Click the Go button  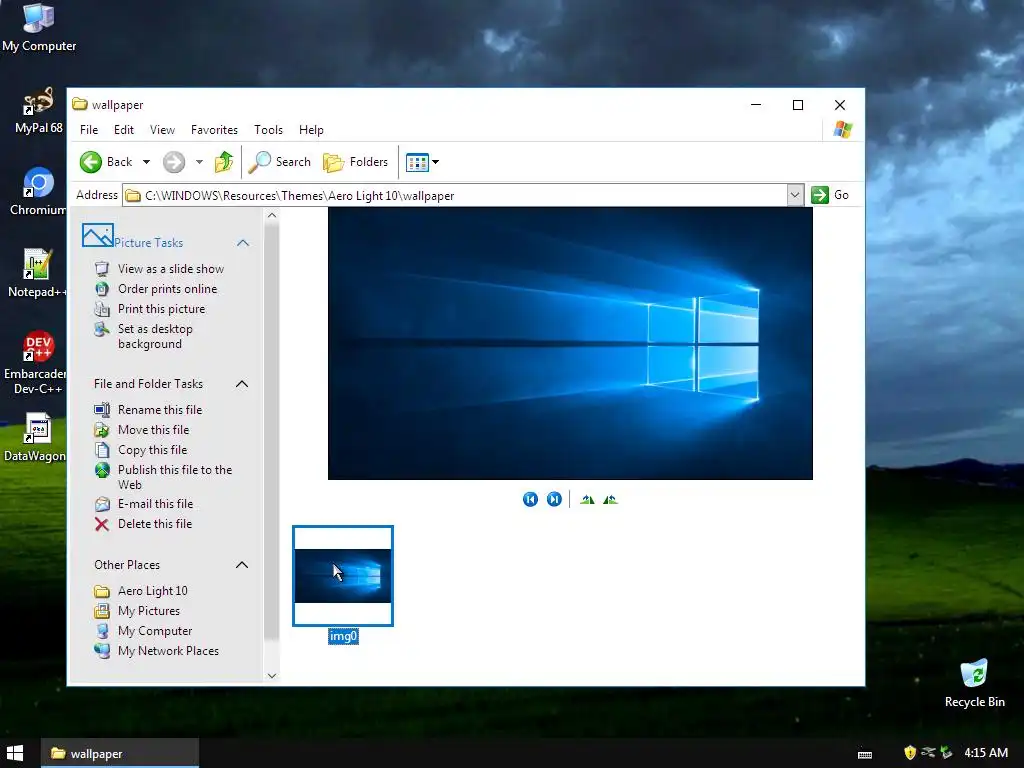(x=830, y=195)
